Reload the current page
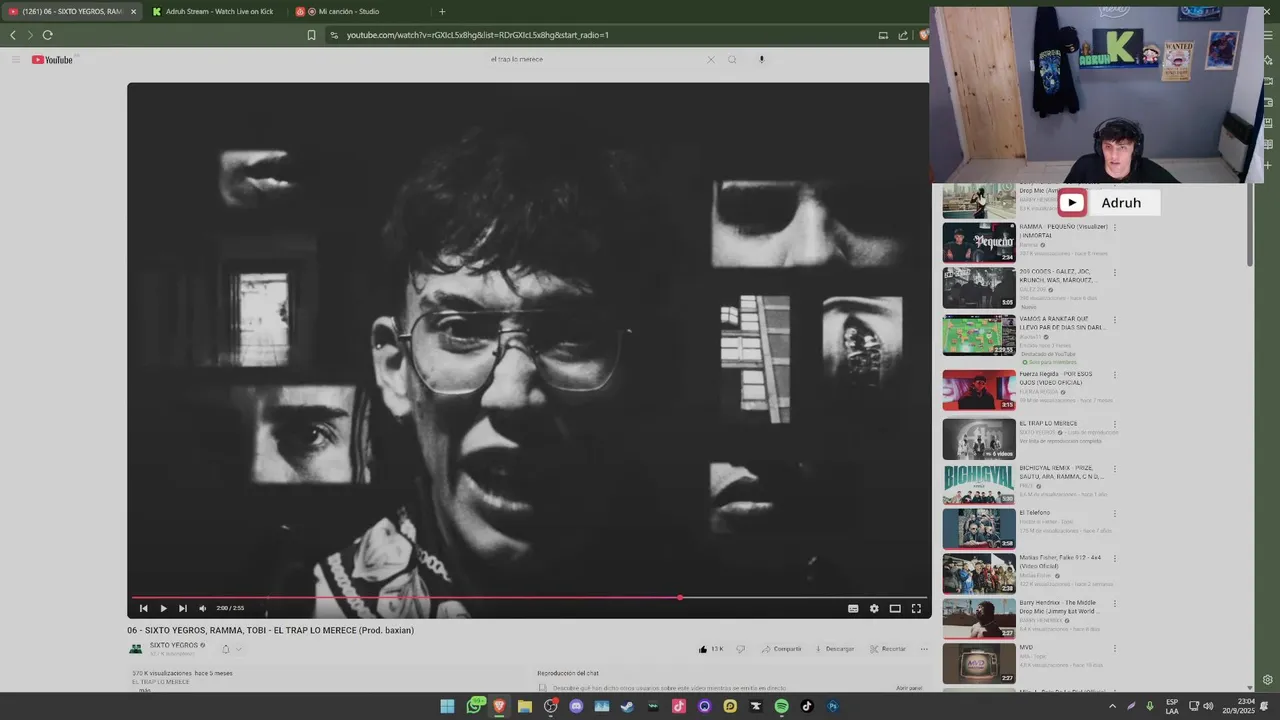The height and width of the screenshot is (720, 1280). click(47, 35)
